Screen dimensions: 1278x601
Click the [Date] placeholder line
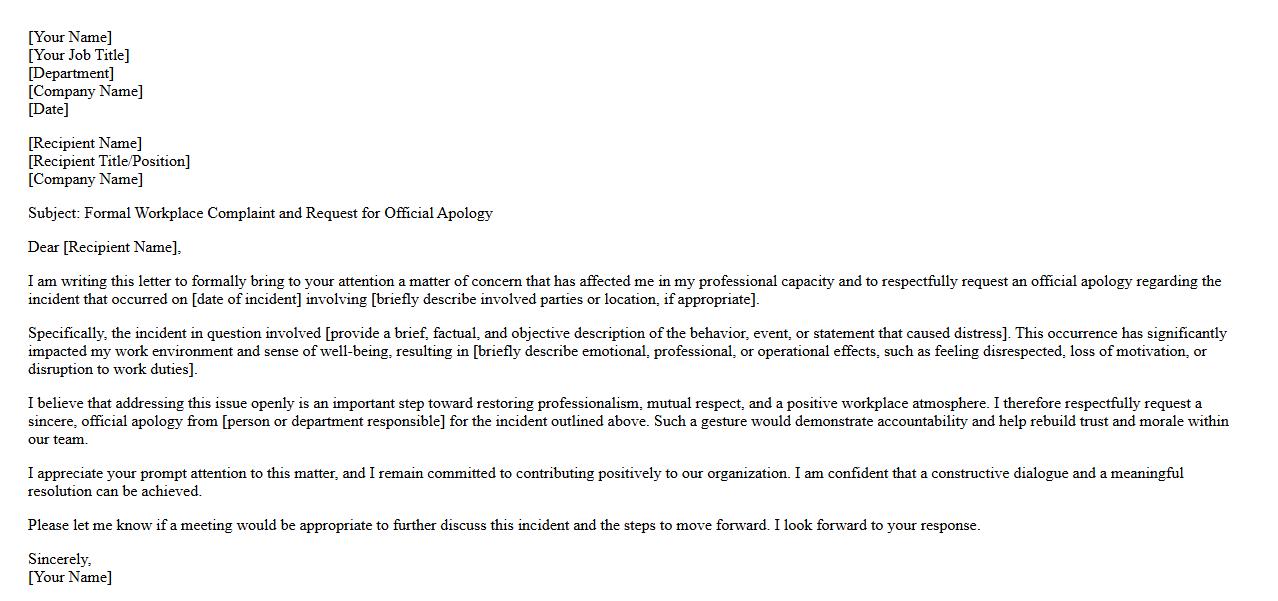coord(48,109)
